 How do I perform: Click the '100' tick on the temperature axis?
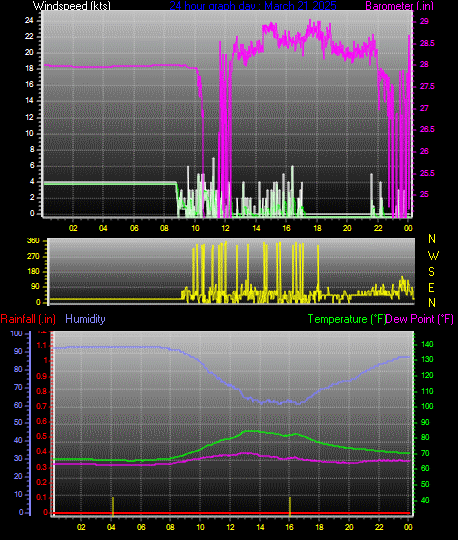pyautogui.click(x=427, y=406)
